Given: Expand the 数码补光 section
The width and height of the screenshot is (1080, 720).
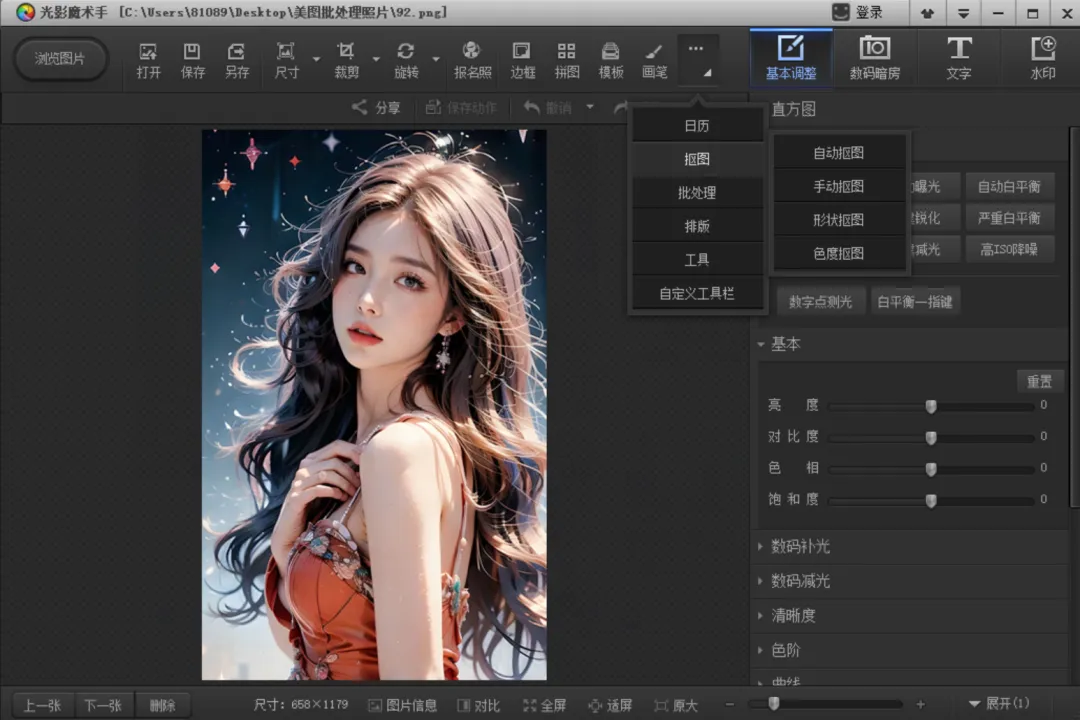Looking at the screenshot, I should click(760, 546).
